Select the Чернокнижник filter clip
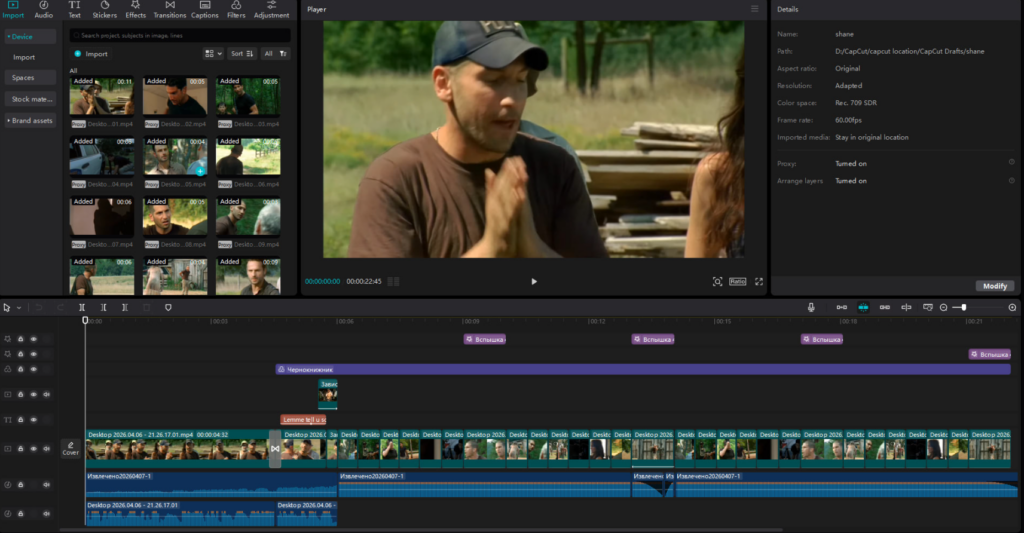 coord(643,370)
